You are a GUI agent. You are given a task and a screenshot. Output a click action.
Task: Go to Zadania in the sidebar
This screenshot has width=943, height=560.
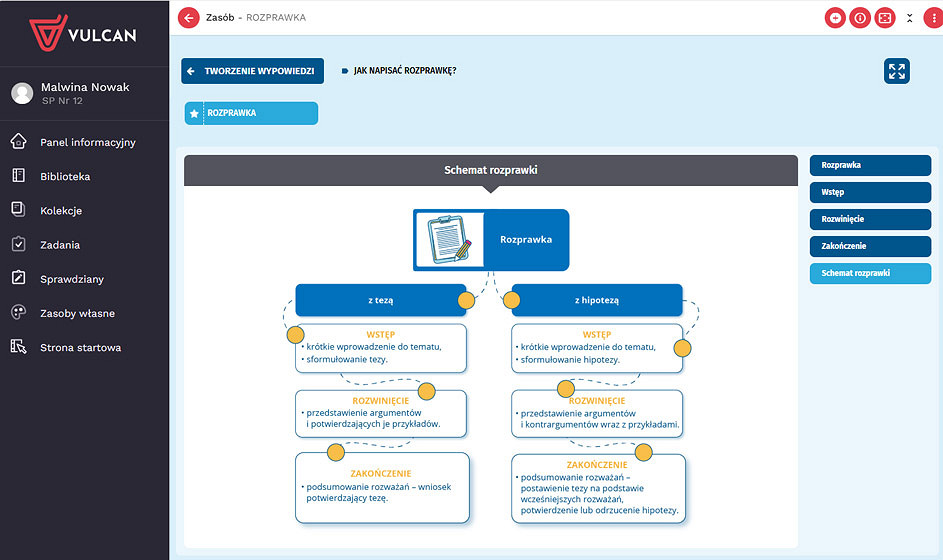coord(60,245)
